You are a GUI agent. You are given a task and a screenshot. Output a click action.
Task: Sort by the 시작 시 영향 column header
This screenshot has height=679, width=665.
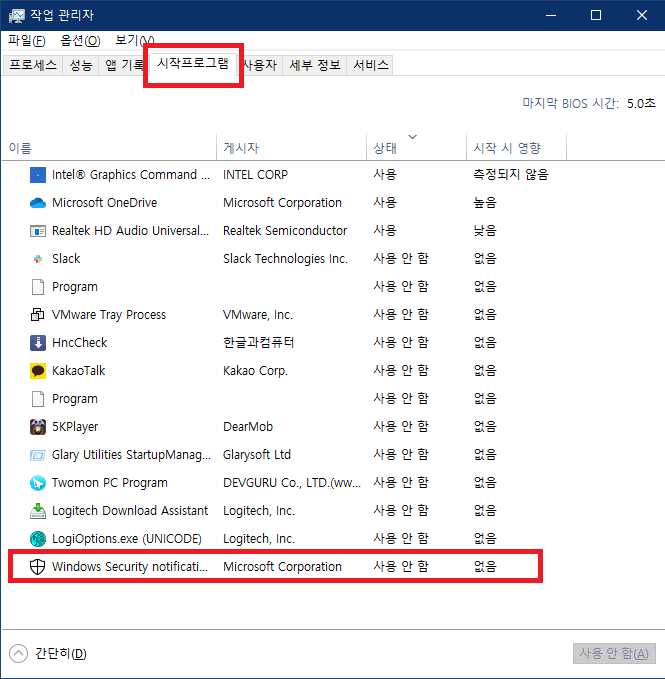517,148
